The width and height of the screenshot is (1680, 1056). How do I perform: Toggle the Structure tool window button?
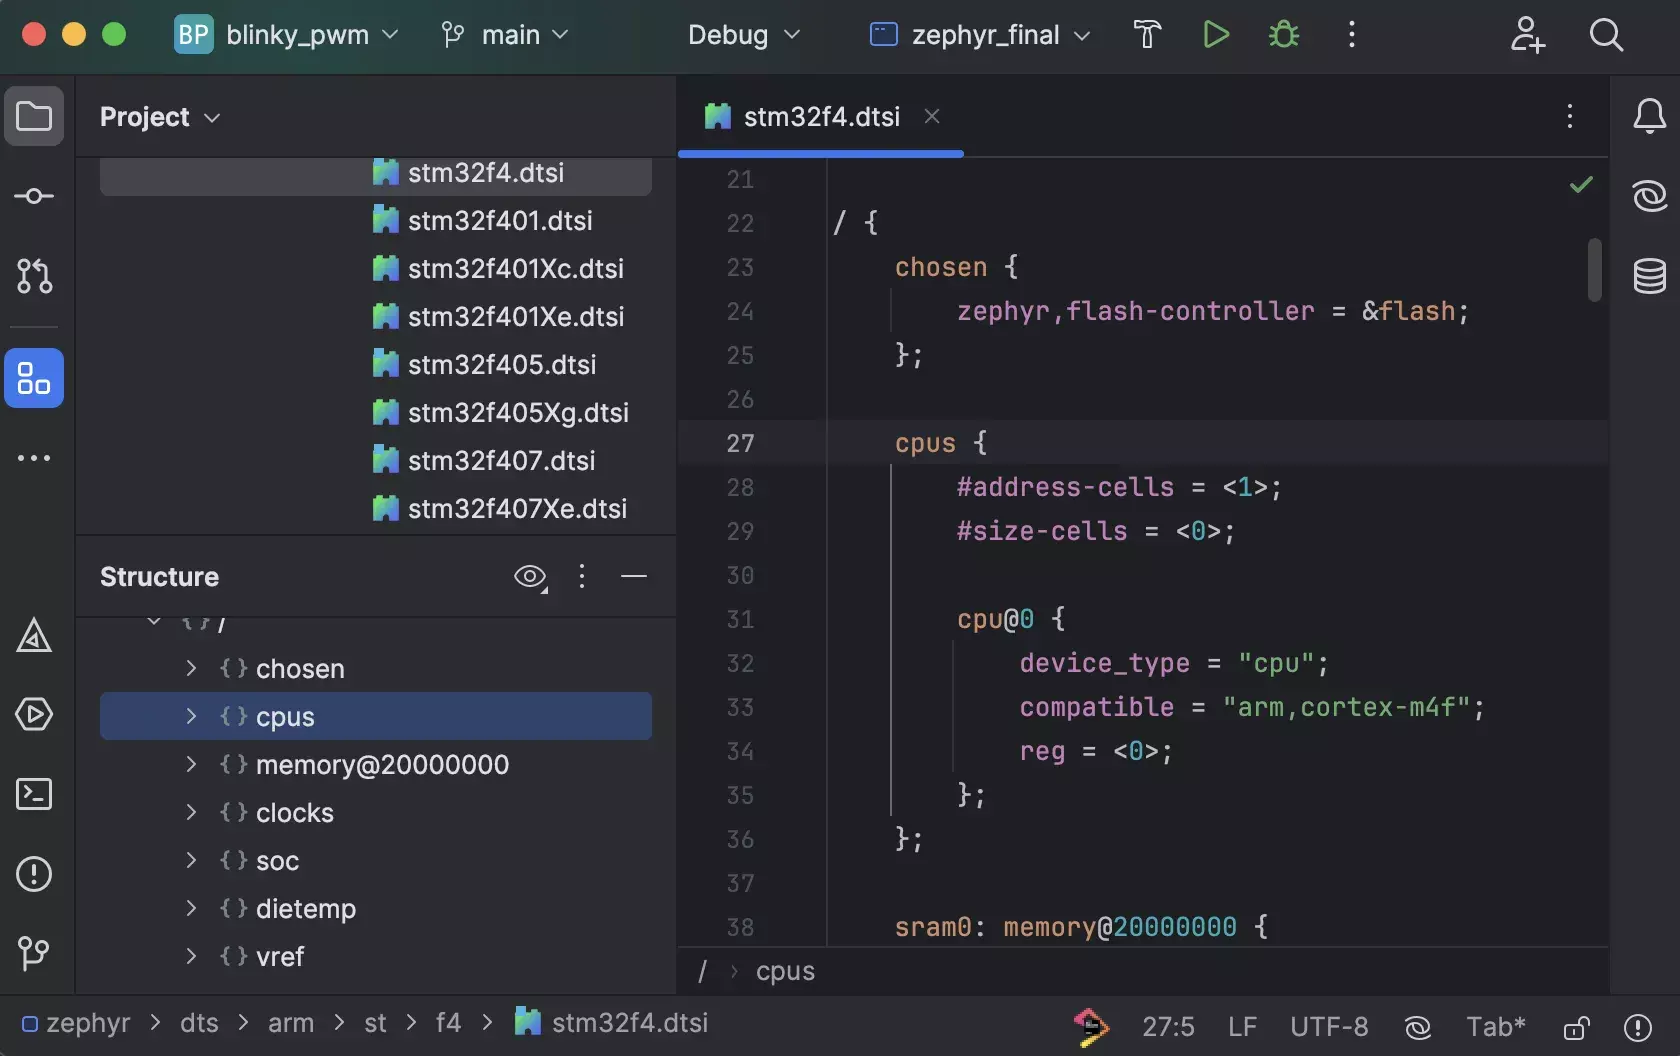(x=34, y=378)
